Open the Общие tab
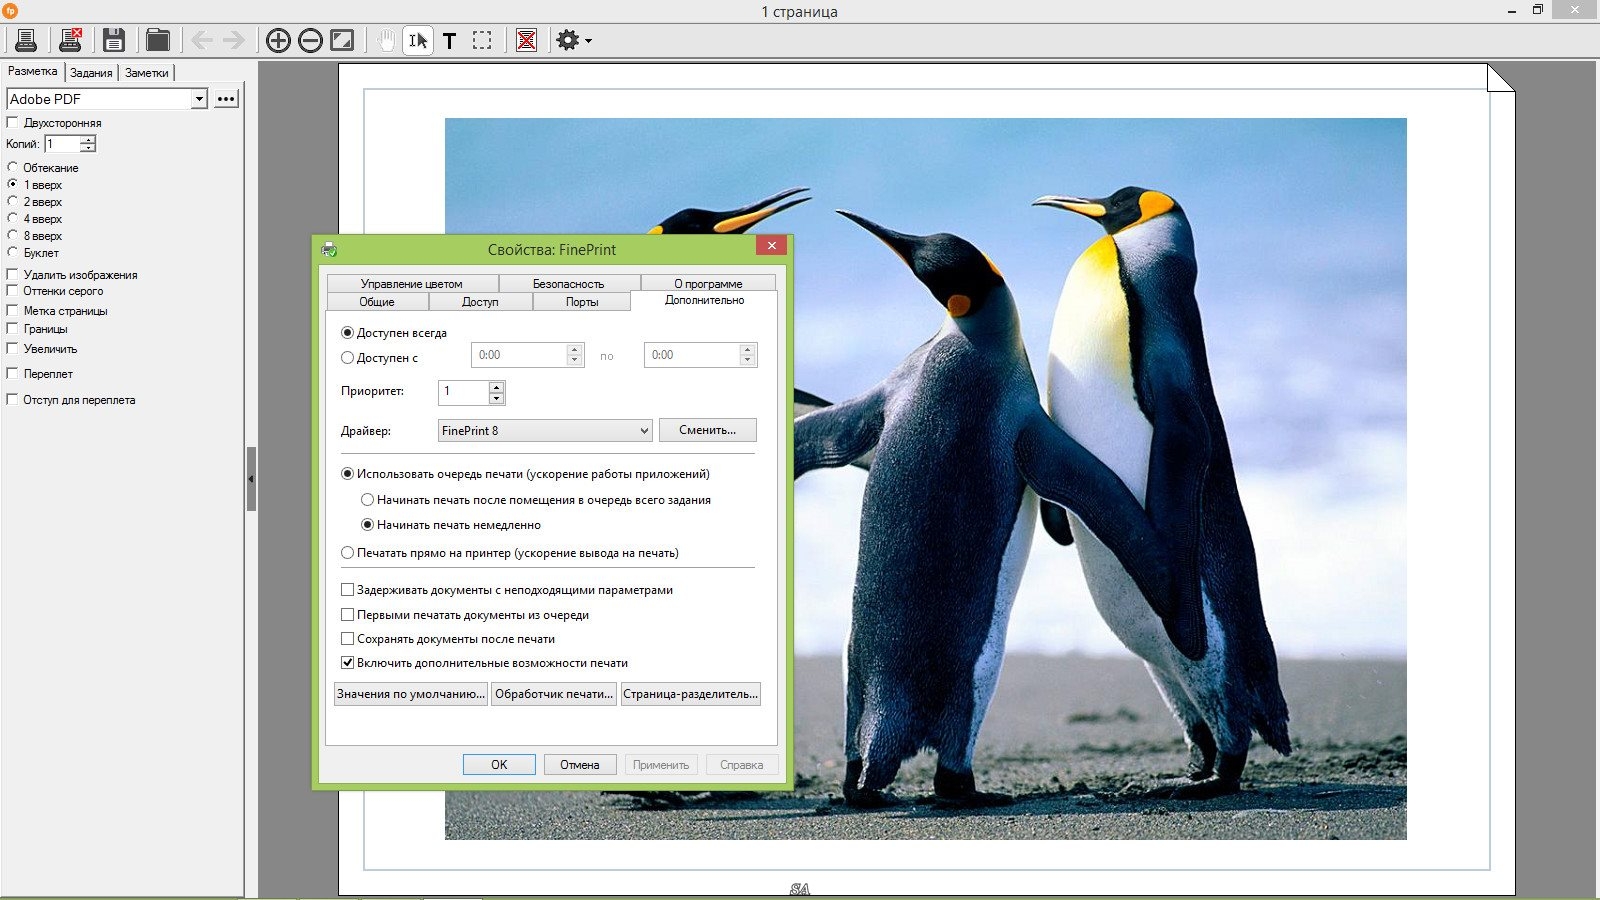Image resolution: width=1600 pixels, height=900 pixels. (377, 302)
